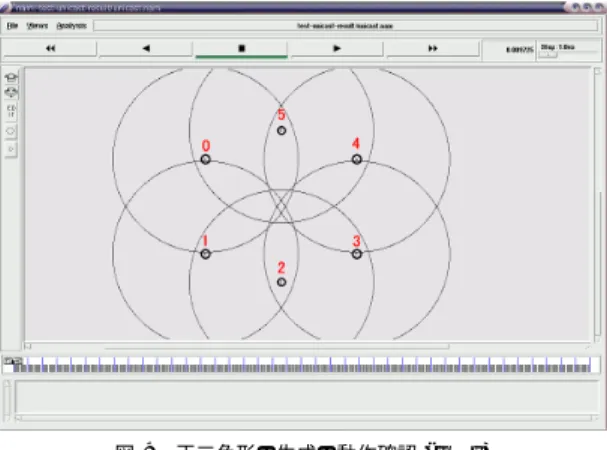Click the fast forward double-arrow button
The height and width of the screenshot is (450, 607).
433,48
